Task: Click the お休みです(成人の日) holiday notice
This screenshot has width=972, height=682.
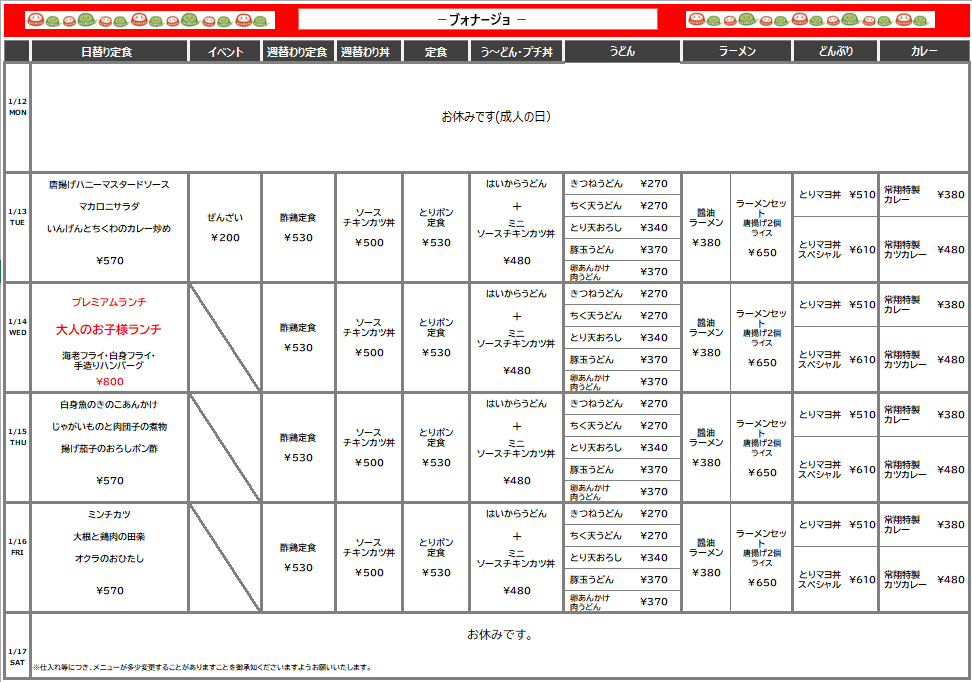Action: 496,117
